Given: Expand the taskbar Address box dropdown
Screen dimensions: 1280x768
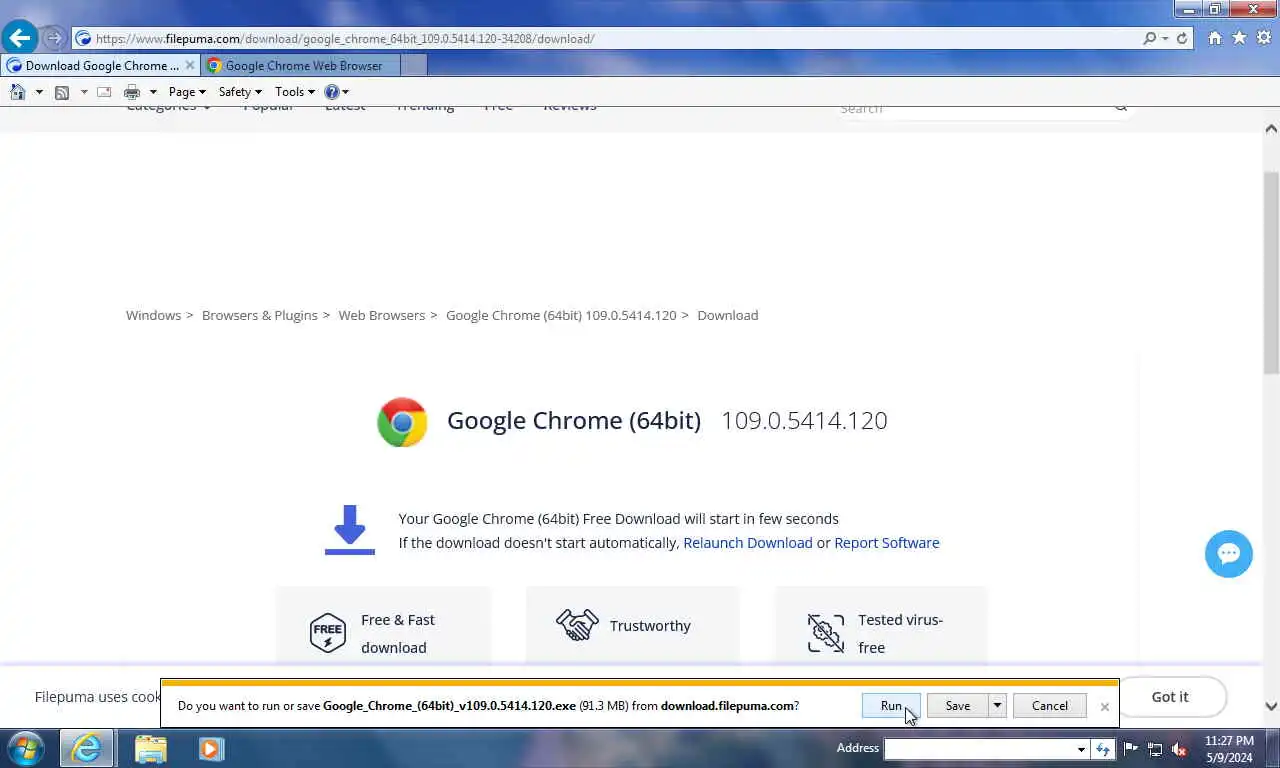Looking at the screenshot, I should point(1081,749).
